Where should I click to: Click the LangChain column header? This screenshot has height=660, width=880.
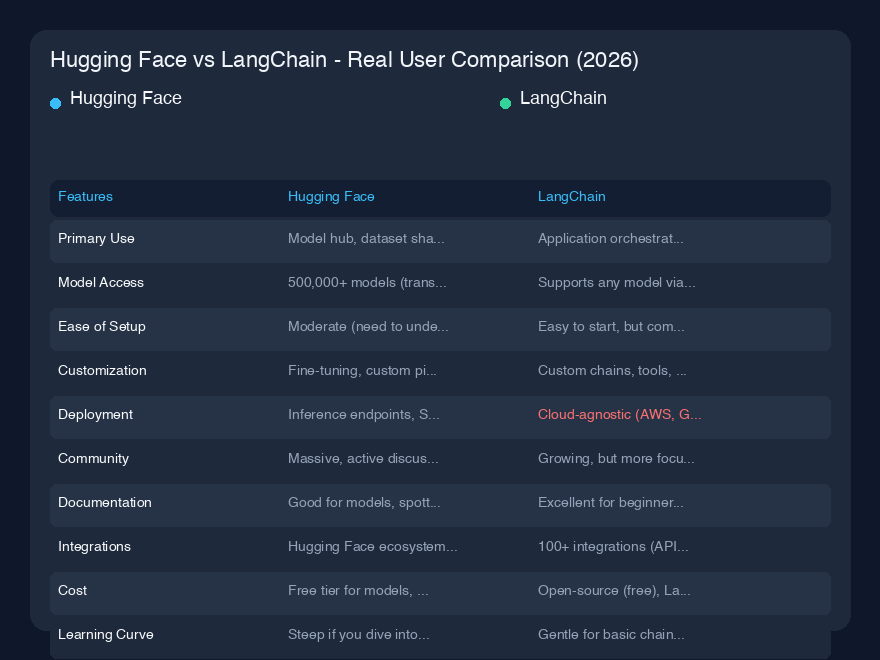pos(571,196)
